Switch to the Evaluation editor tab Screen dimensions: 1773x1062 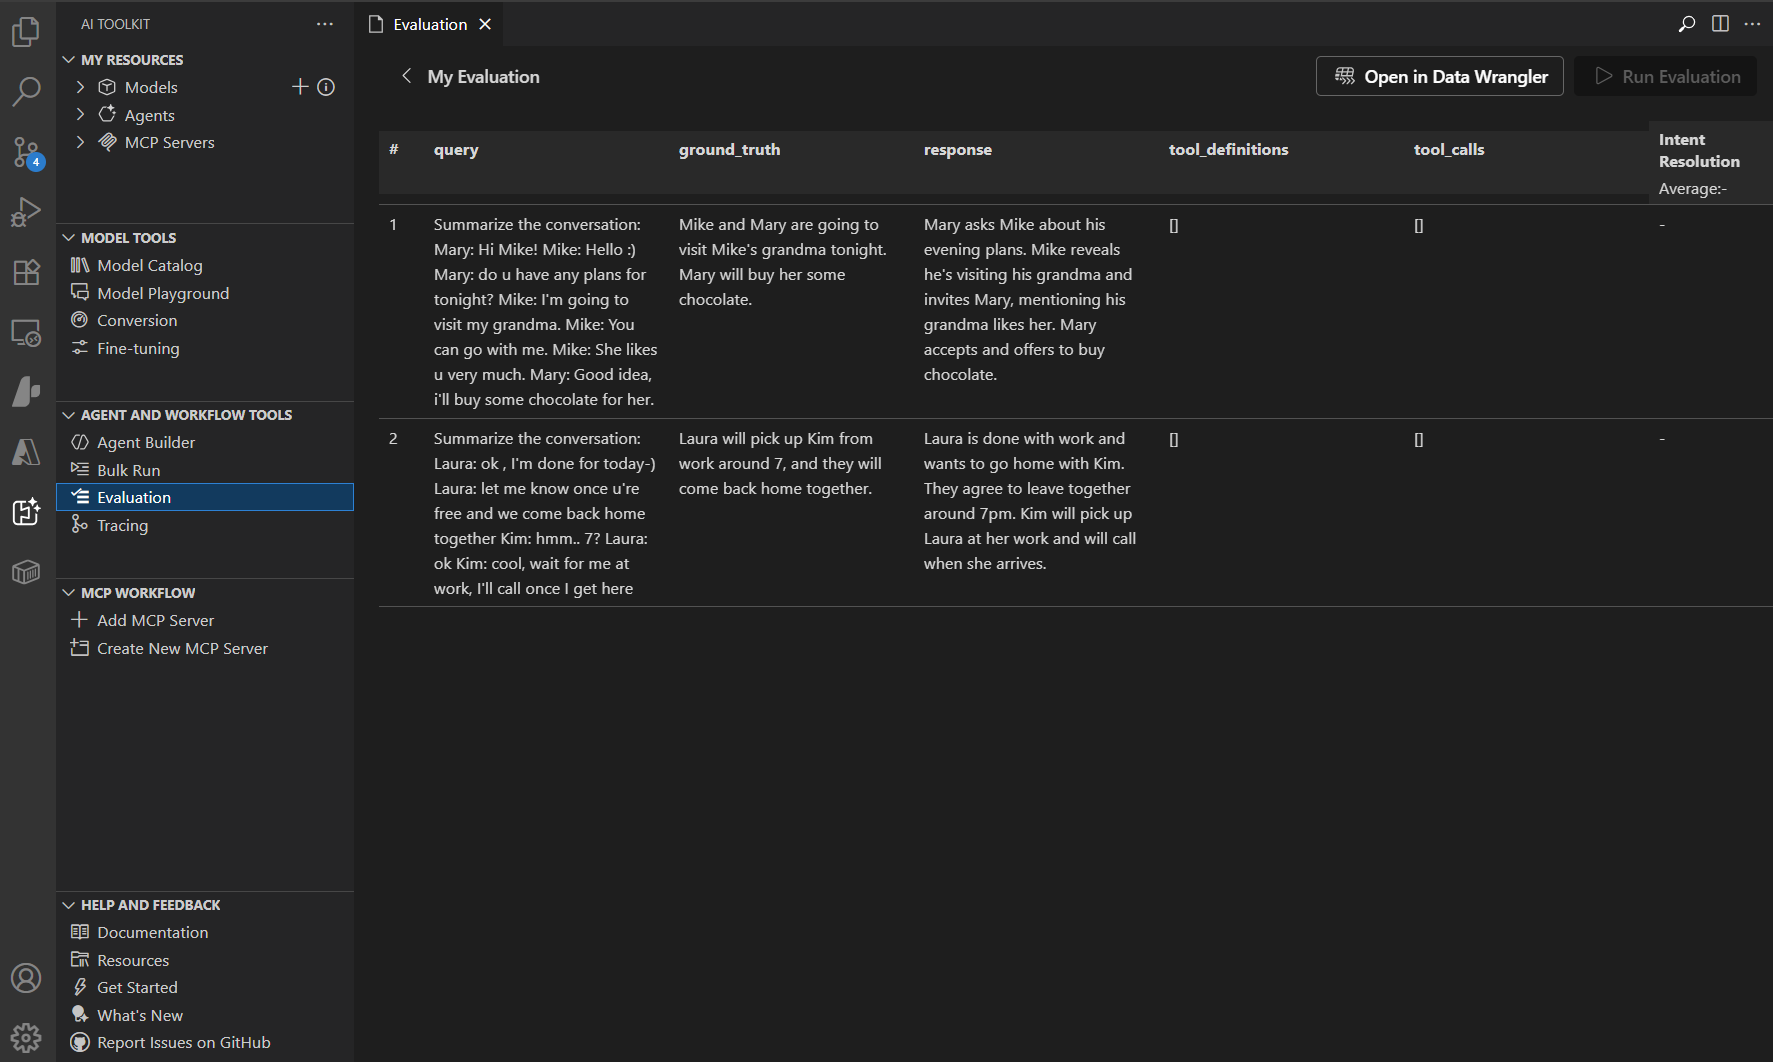tap(428, 23)
